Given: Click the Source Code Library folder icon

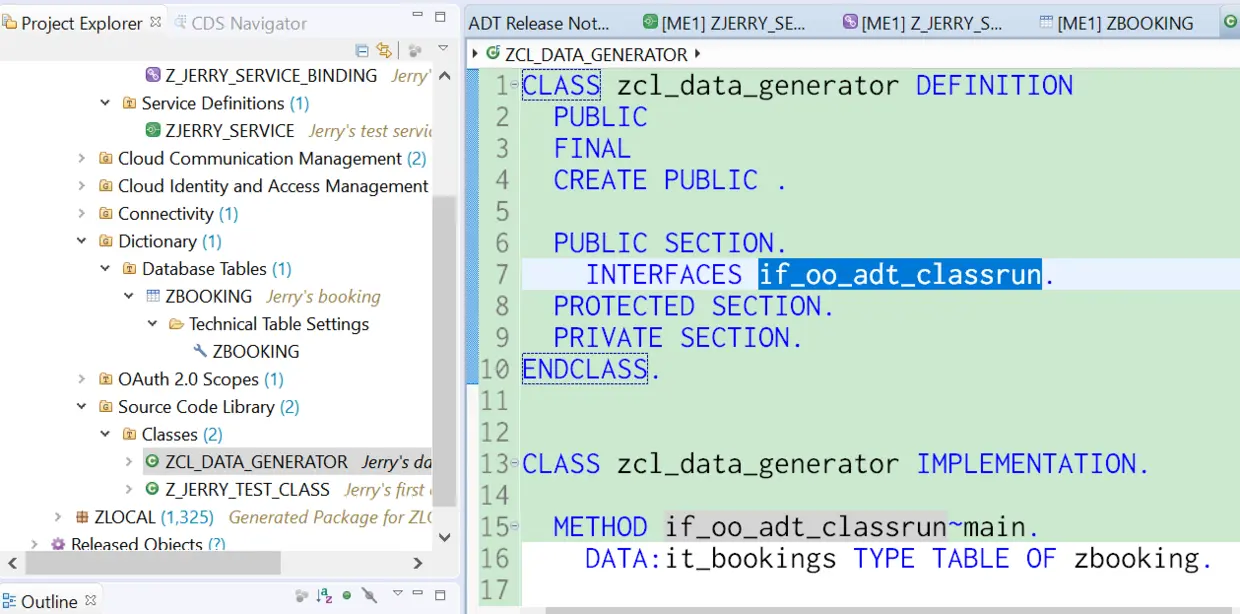Looking at the screenshot, I should (x=106, y=407).
